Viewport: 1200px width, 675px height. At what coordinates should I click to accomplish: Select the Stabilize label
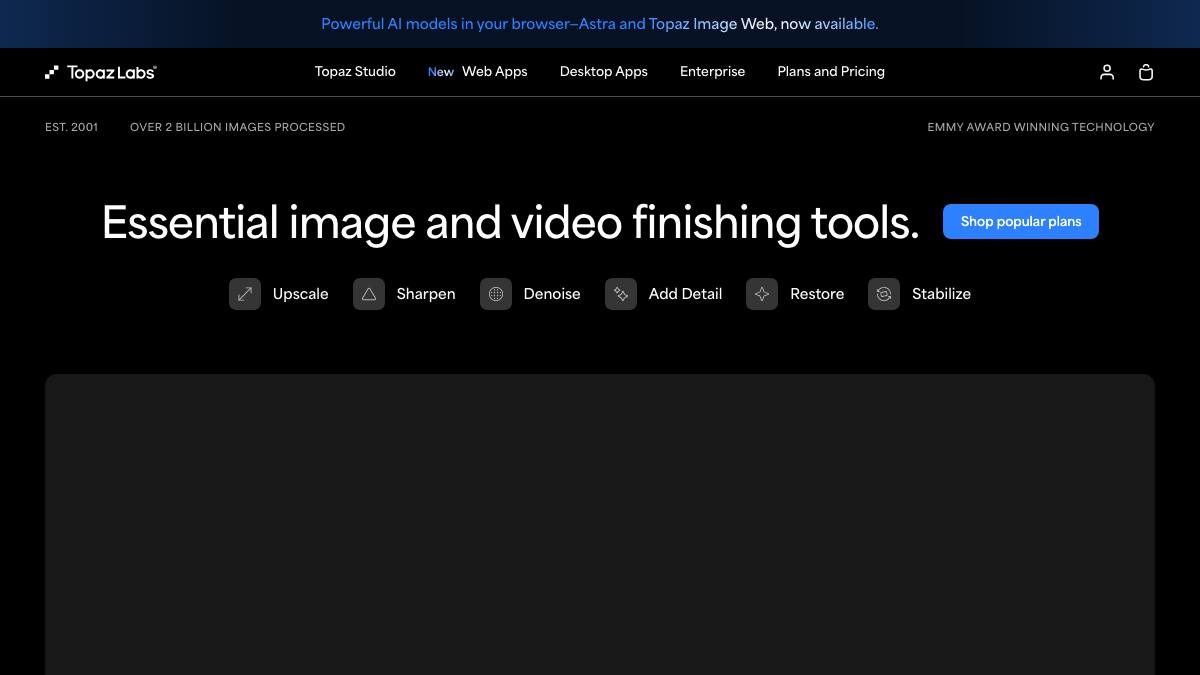(x=941, y=294)
